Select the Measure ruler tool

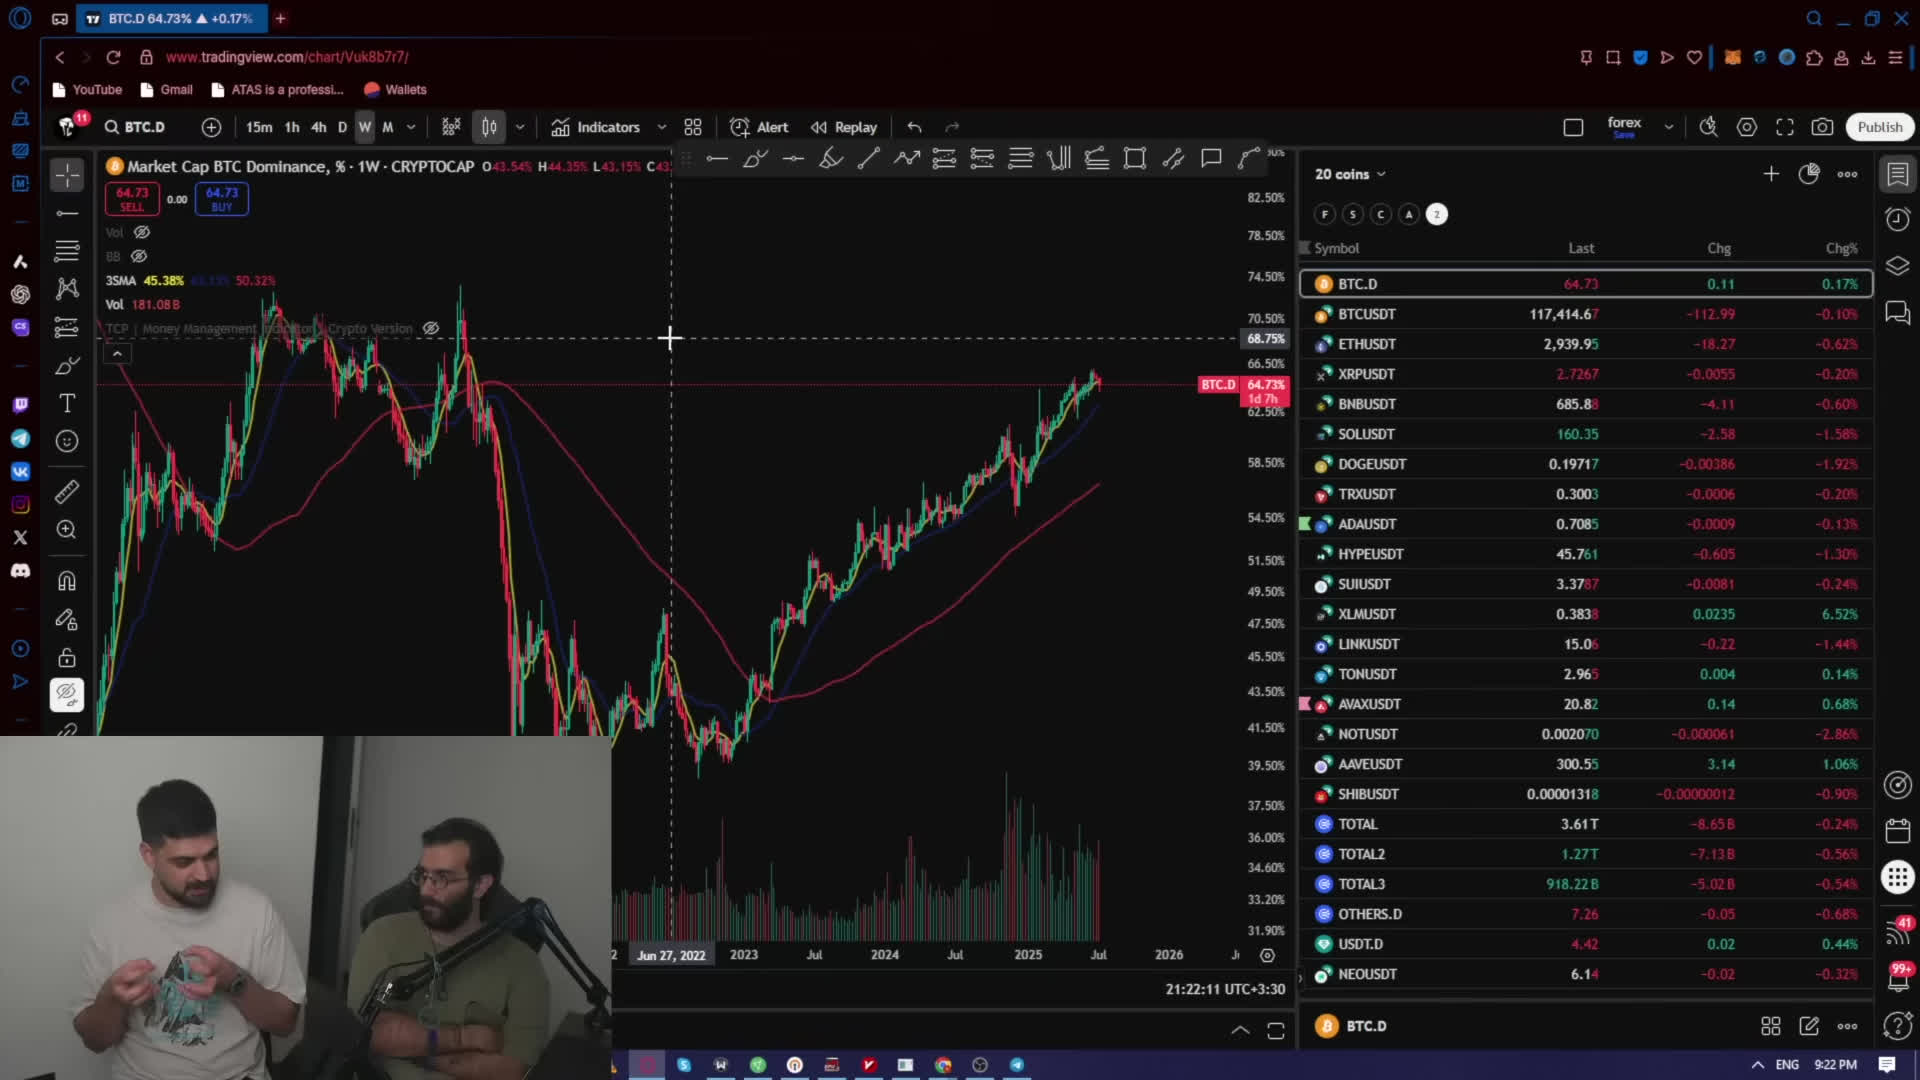coord(67,492)
